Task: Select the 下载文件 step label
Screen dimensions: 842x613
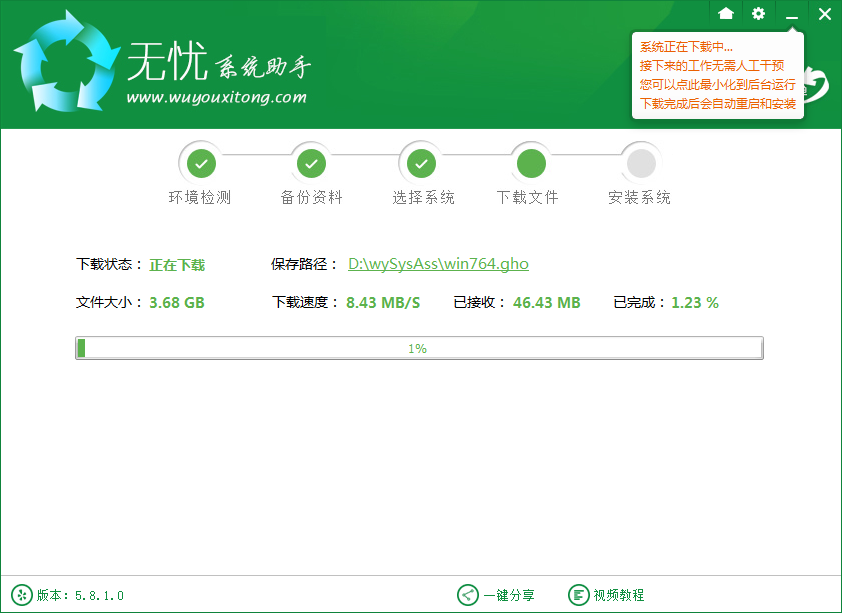Action: coord(528,198)
